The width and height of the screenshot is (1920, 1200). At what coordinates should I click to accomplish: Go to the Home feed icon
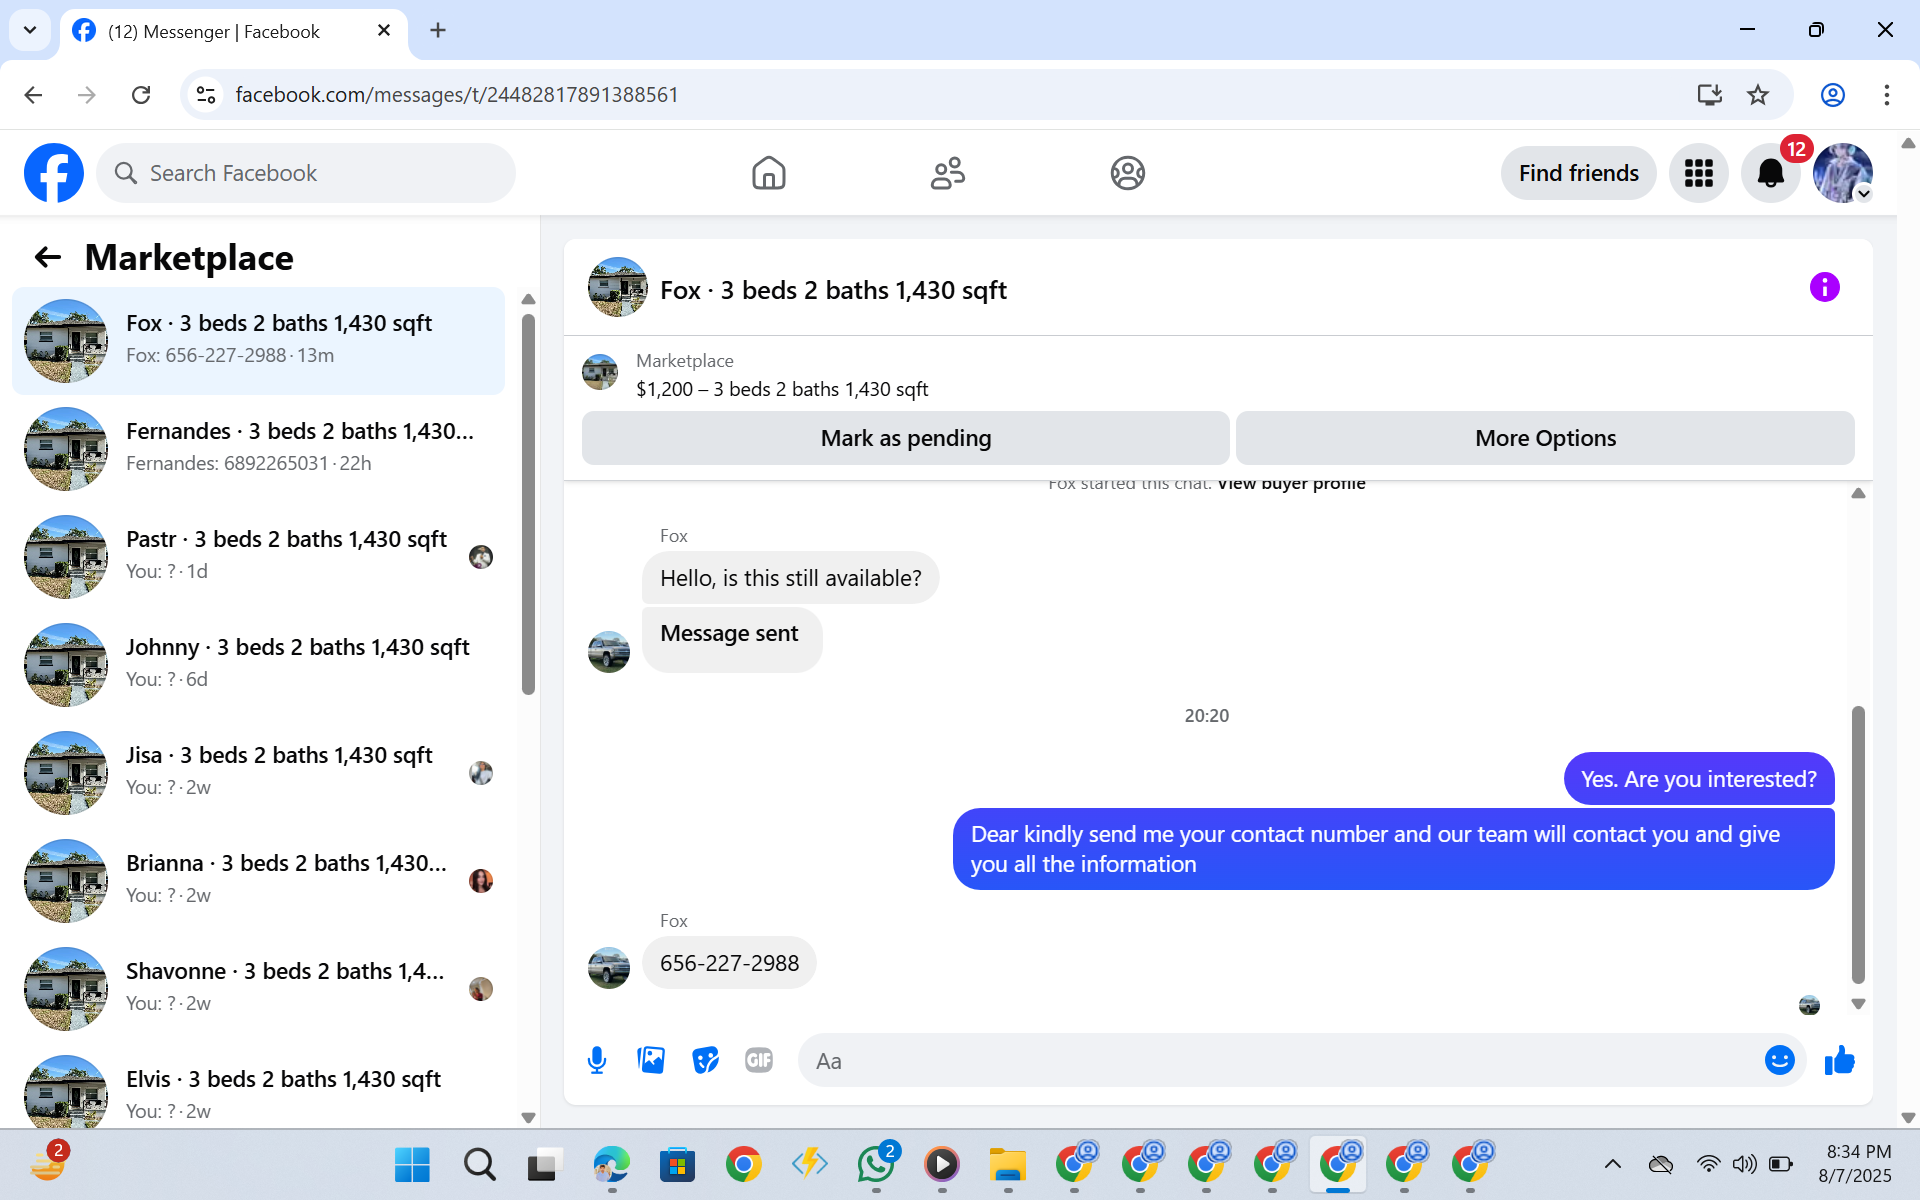[x=768, y=173]
